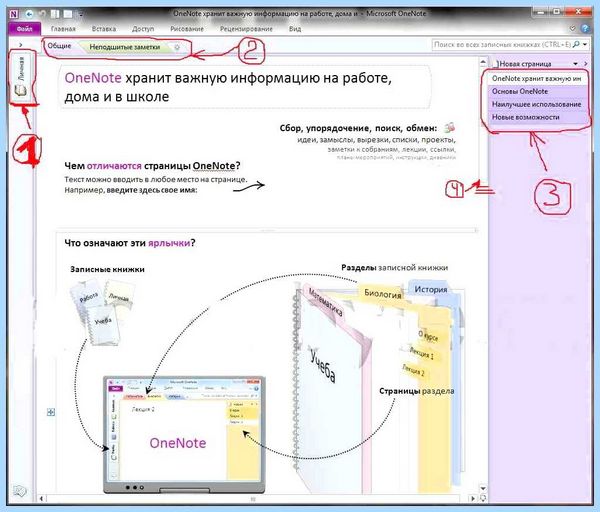Click the История tab in the illustration
600x512 pixels.
pos(431,290)
